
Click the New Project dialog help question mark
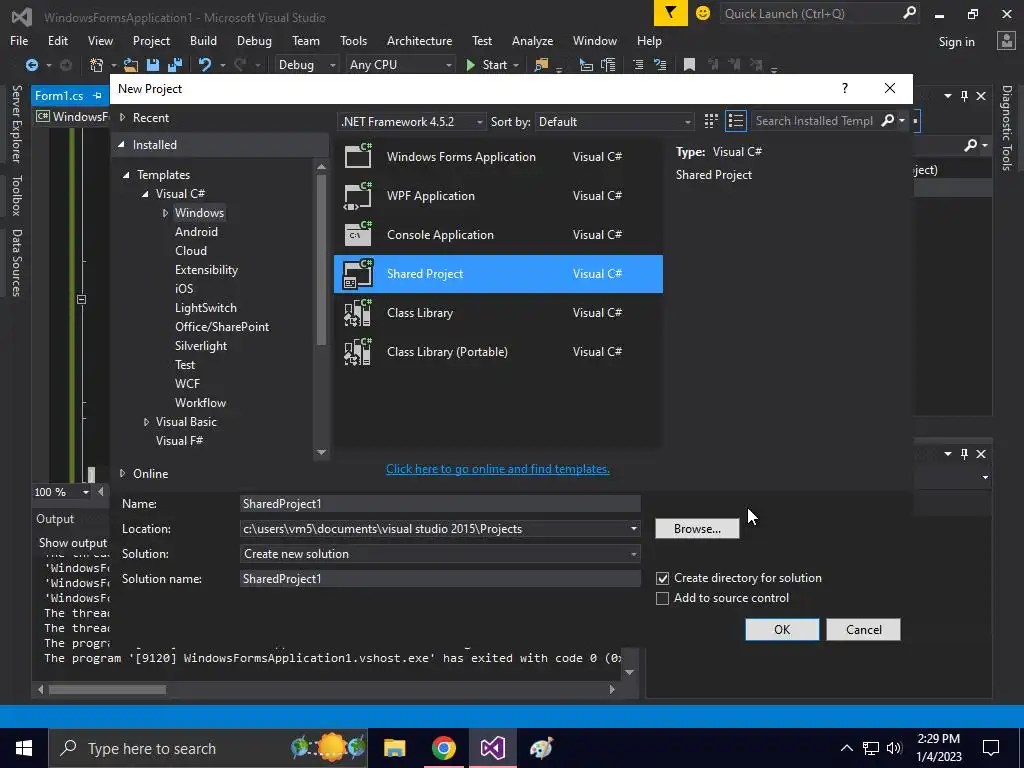845,88
